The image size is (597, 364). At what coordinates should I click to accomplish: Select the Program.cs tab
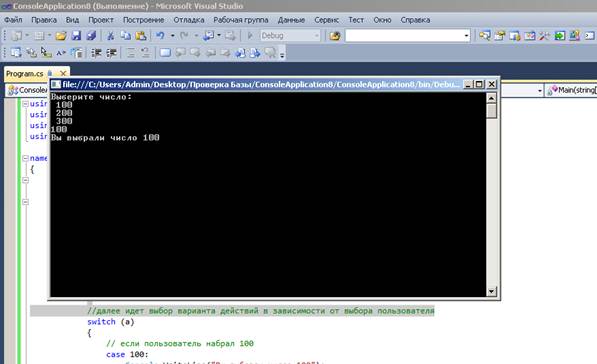pyautogui.click(x=25, y=73)
